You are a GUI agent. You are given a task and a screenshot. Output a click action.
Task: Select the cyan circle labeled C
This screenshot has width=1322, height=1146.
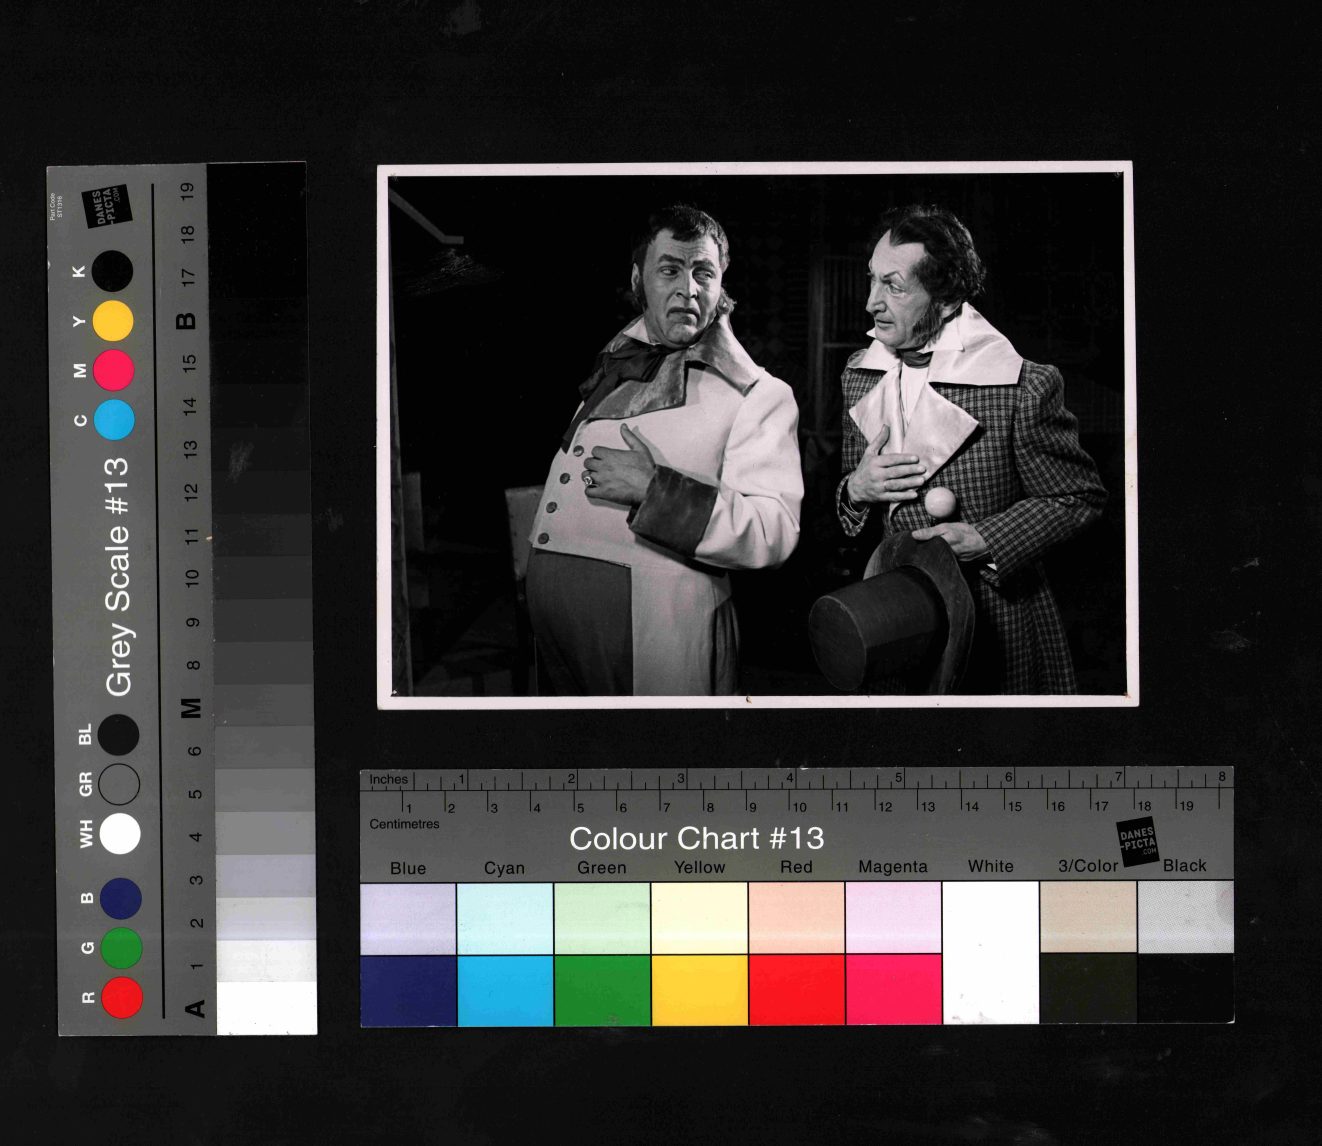coord(114,420)
